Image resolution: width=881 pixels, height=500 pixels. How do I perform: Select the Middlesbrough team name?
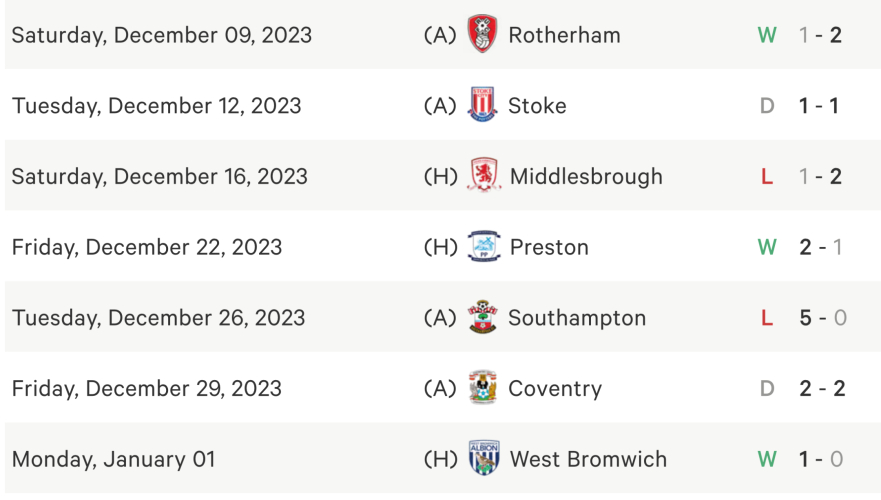pos(586,177)
